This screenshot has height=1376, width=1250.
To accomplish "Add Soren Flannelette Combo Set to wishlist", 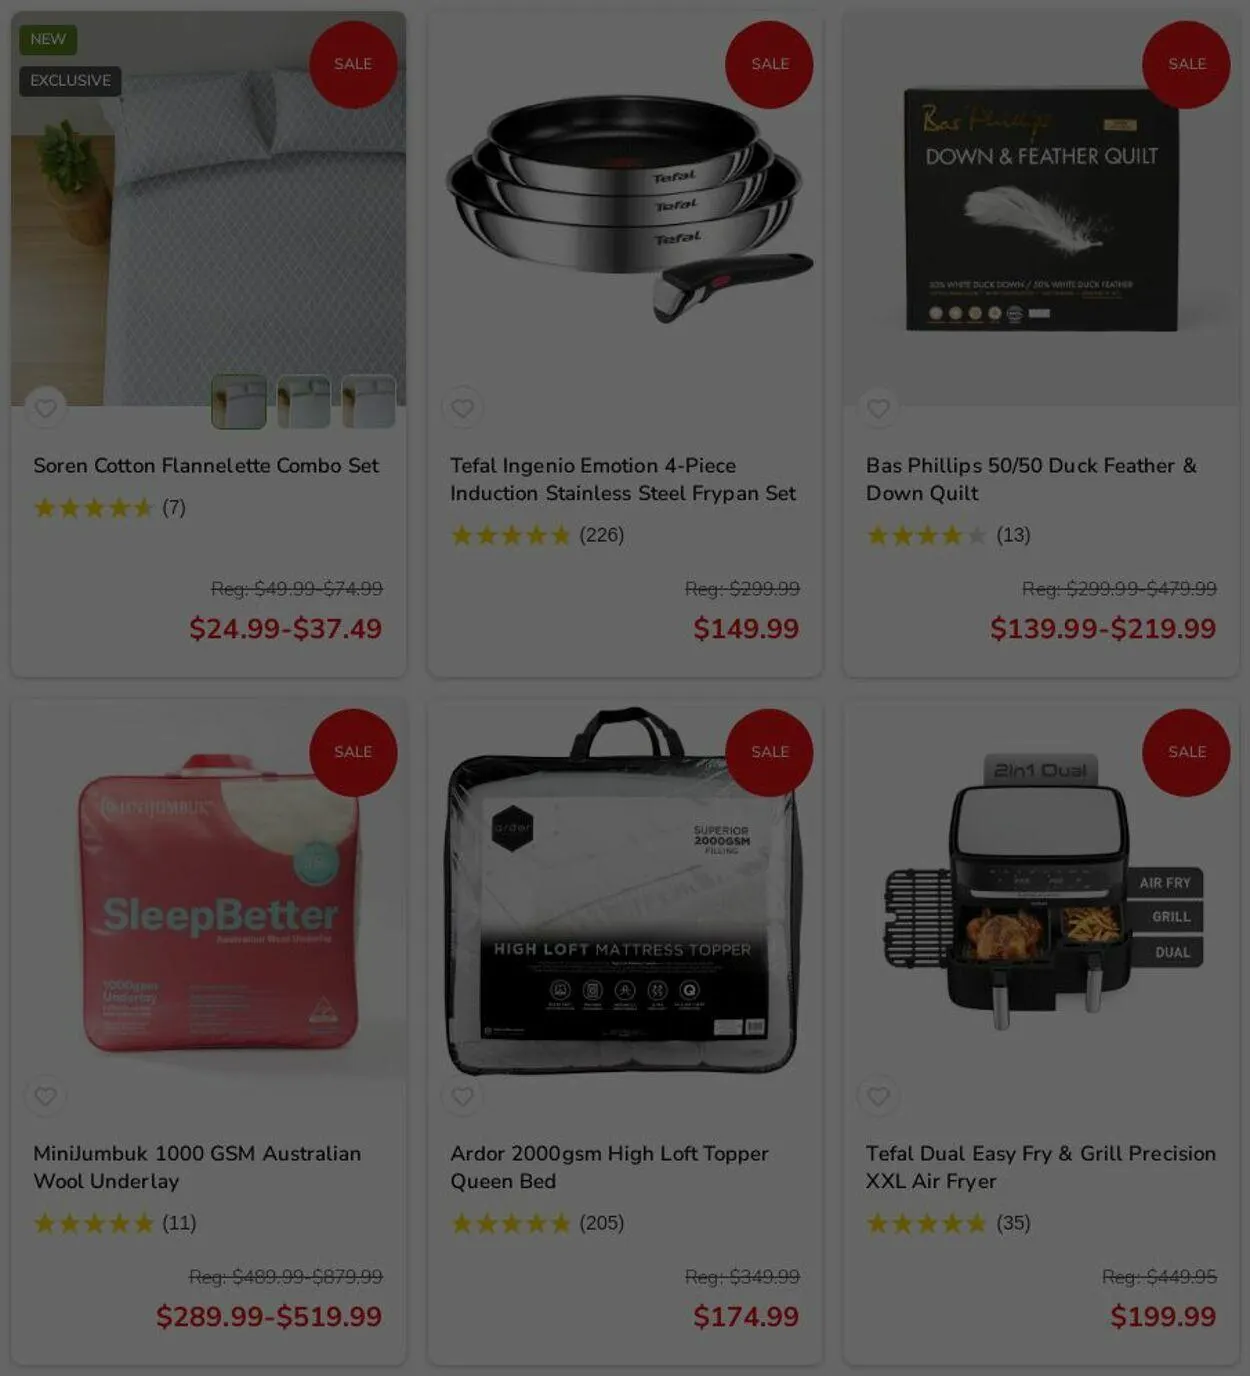I will [x=45, y=407].
